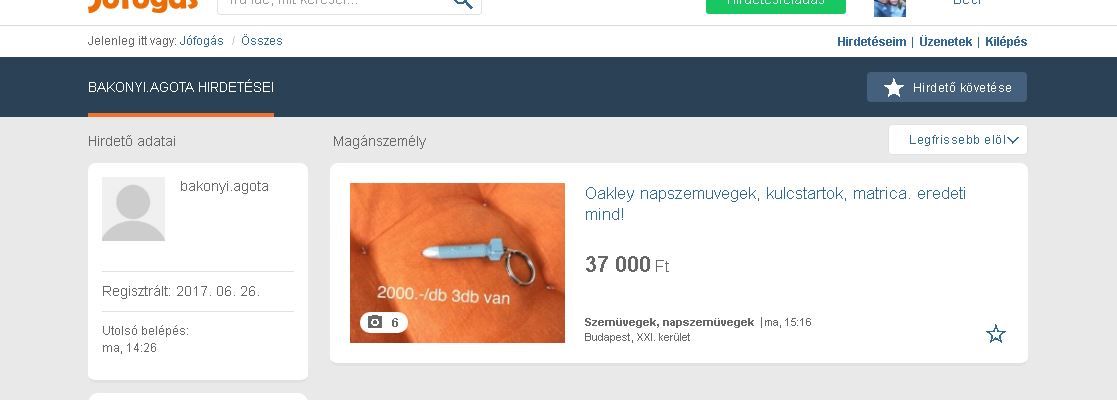Click bakonyi.agota grey avatar placeholder
The width and height of the screenshot is (1117, 400).
133,209
